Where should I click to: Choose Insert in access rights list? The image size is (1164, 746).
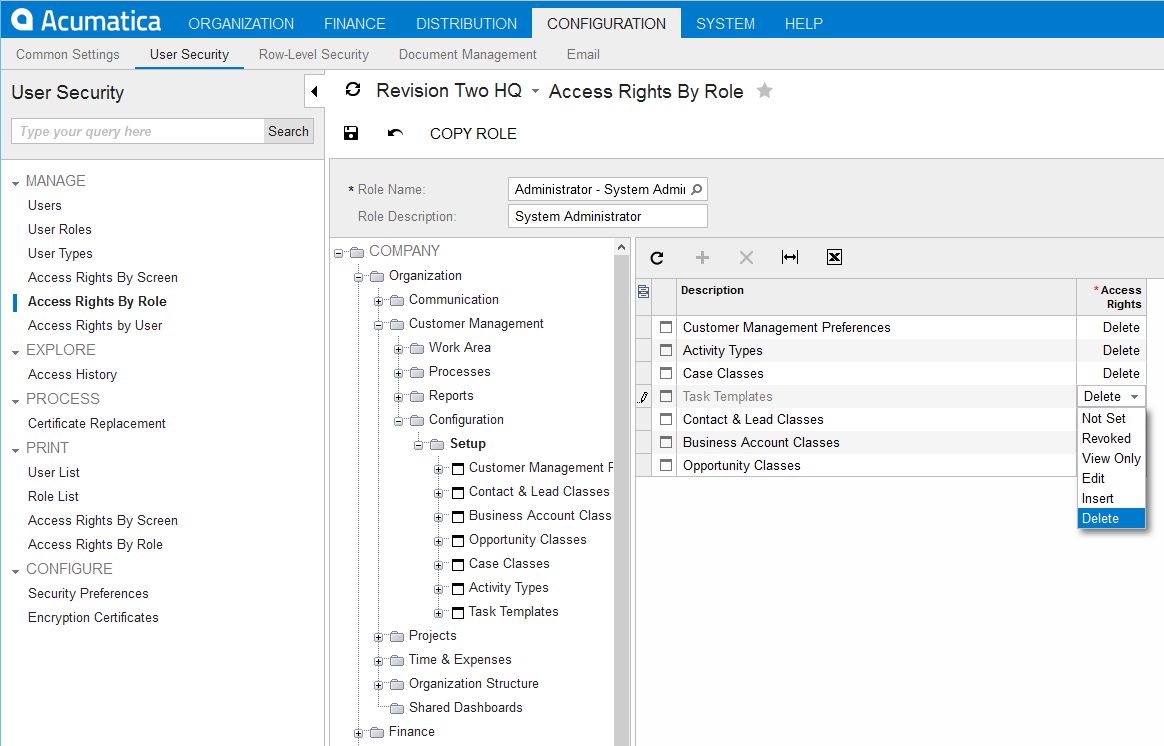point(1111,499)
